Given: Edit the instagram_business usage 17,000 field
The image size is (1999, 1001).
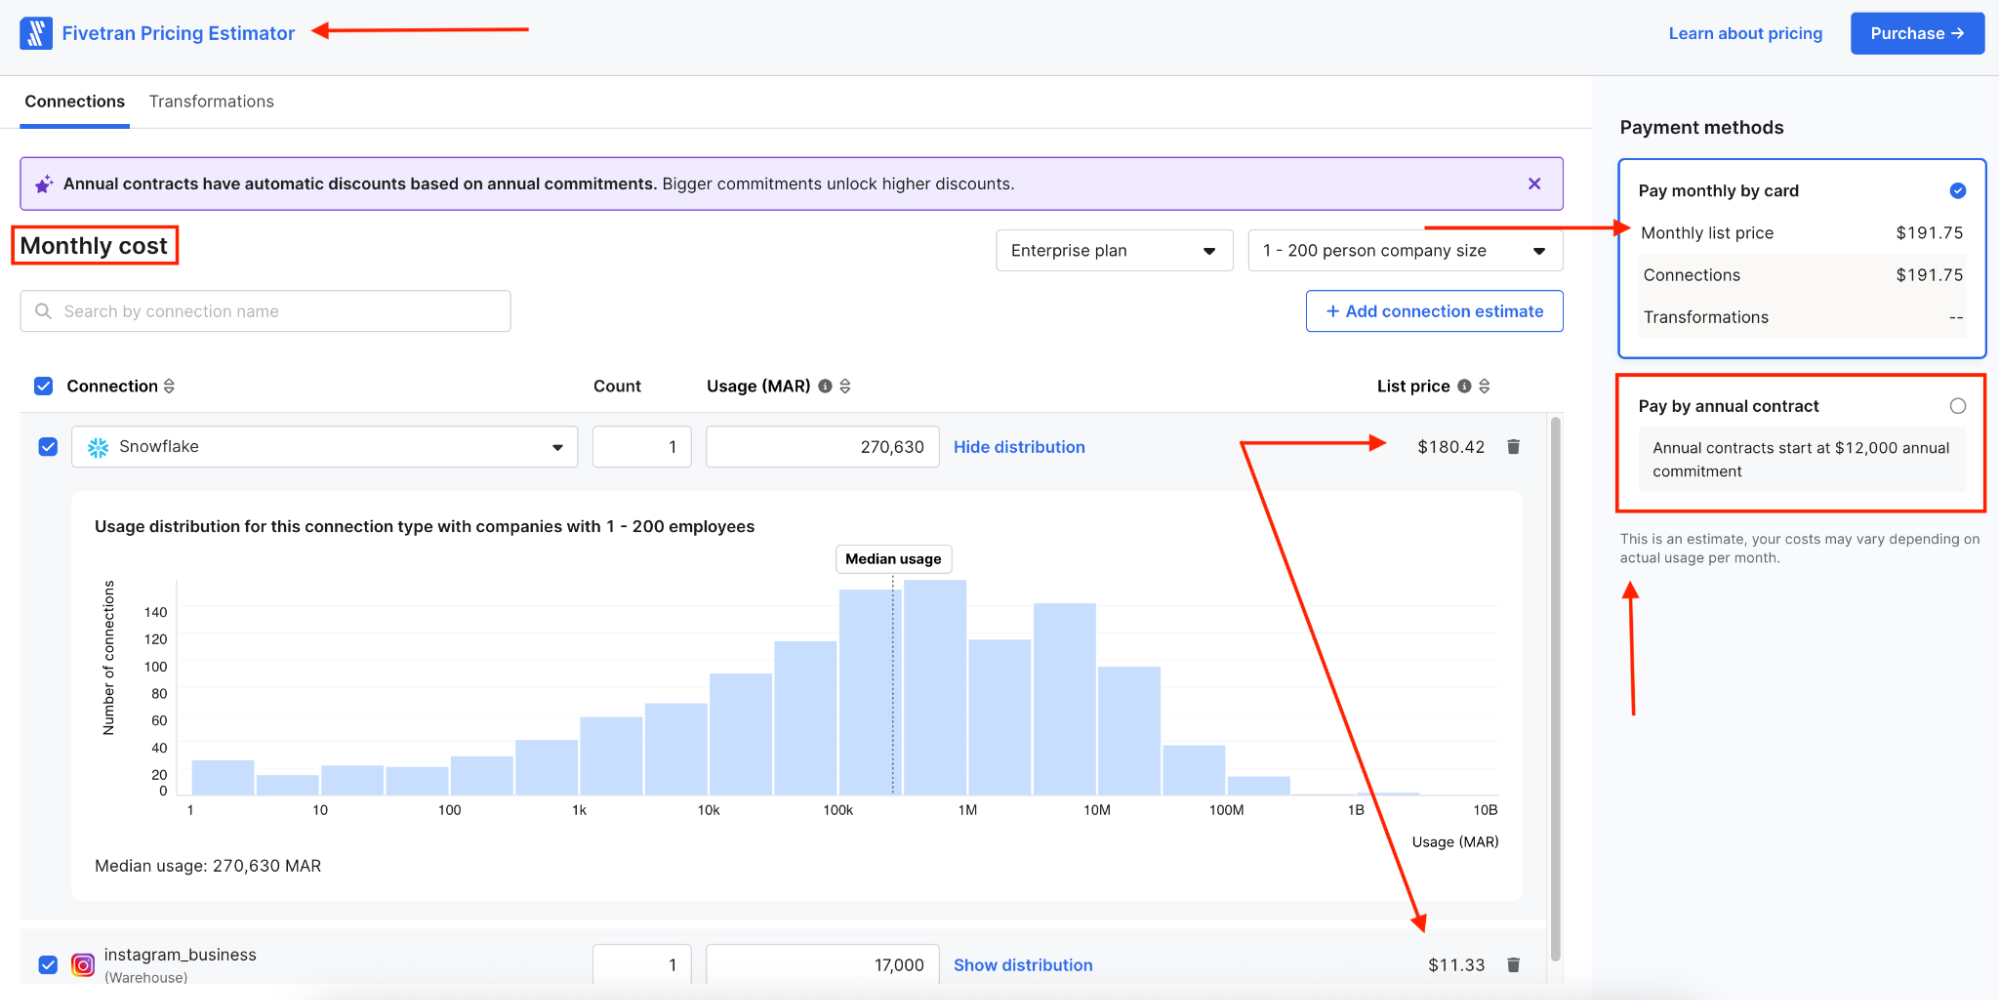Looking at the screenshot, I should (822, 964).
